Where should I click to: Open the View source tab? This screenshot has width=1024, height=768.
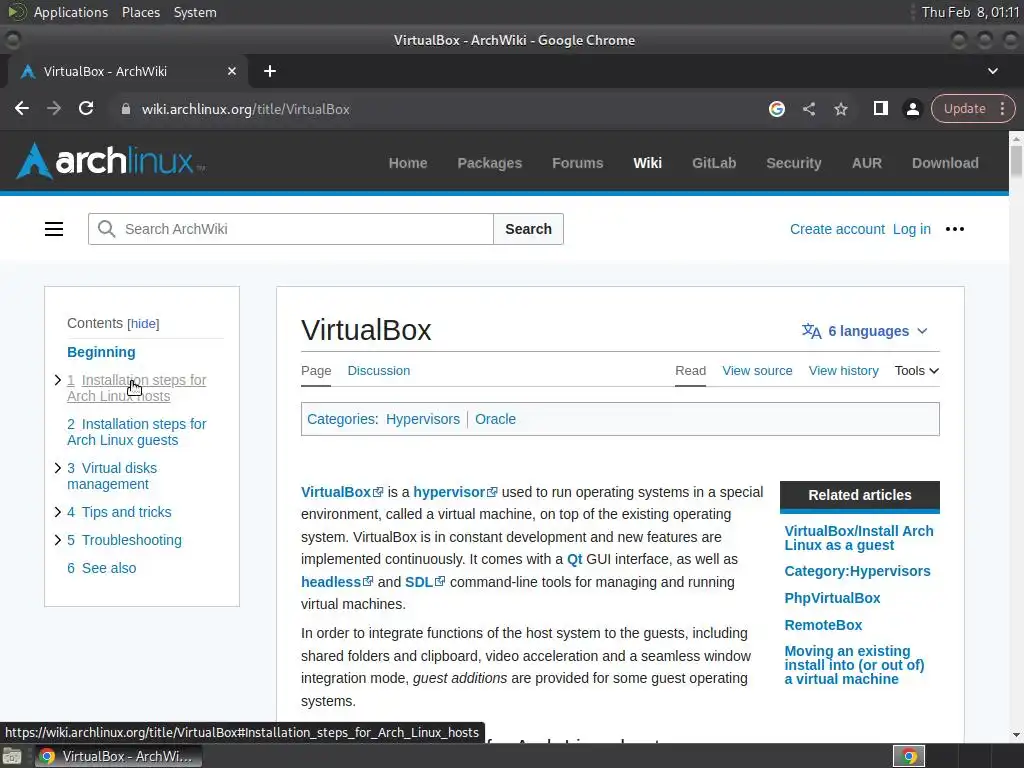pos(757,371)
